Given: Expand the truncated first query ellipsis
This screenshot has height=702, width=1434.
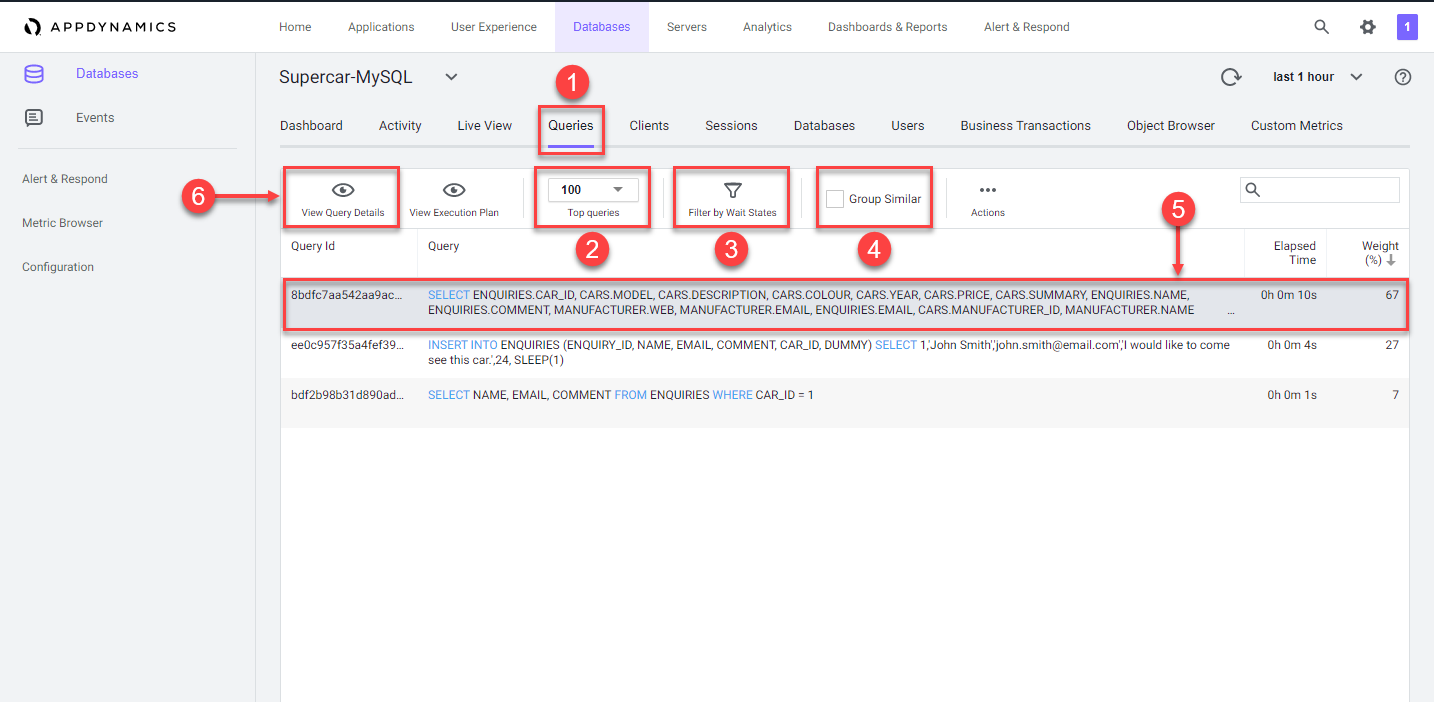Looking at the screenshot, I should click(x=1231, y=312).
